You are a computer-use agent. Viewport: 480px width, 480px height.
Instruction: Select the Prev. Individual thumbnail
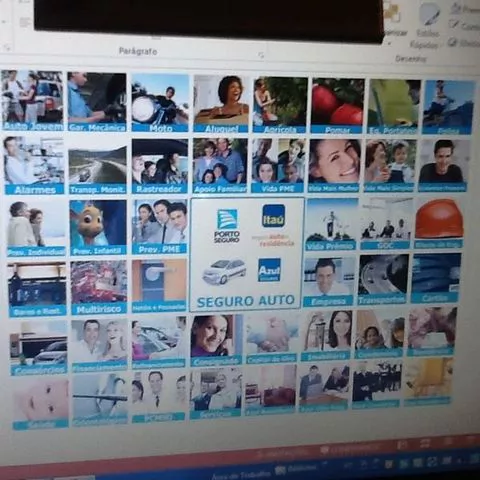36,229
